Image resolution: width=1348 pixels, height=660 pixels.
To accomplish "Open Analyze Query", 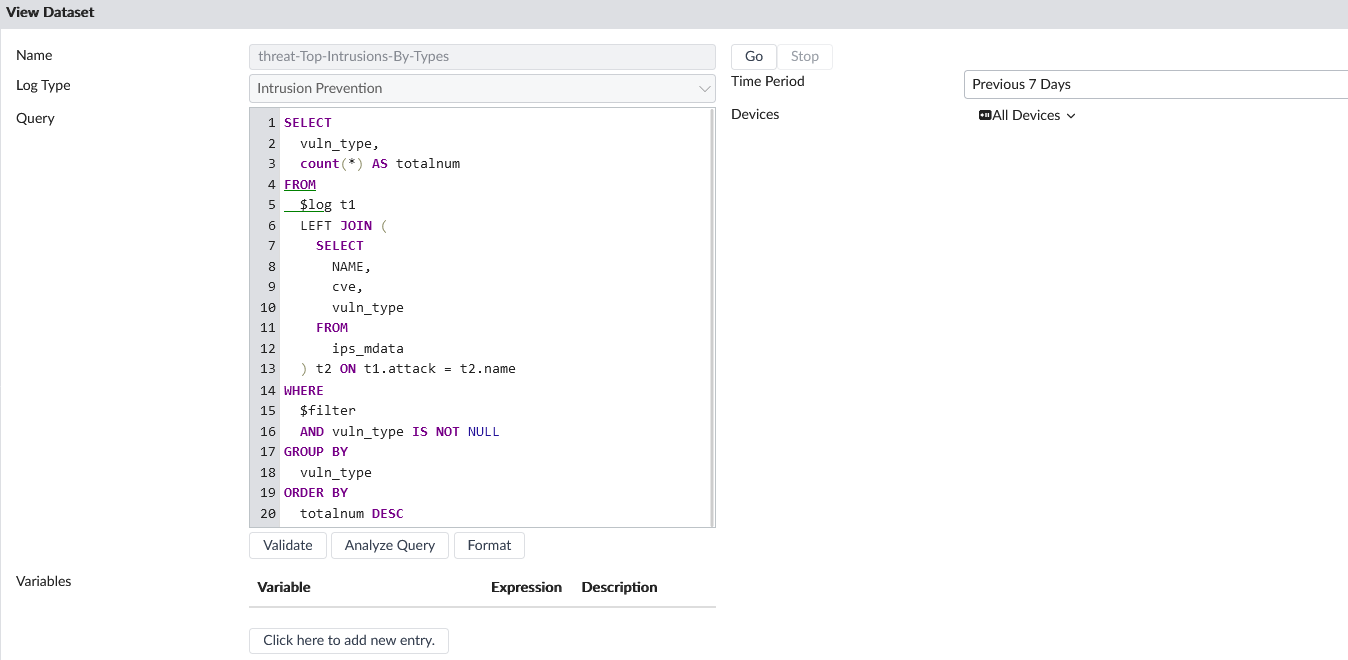I will click(x=389, y=545).
